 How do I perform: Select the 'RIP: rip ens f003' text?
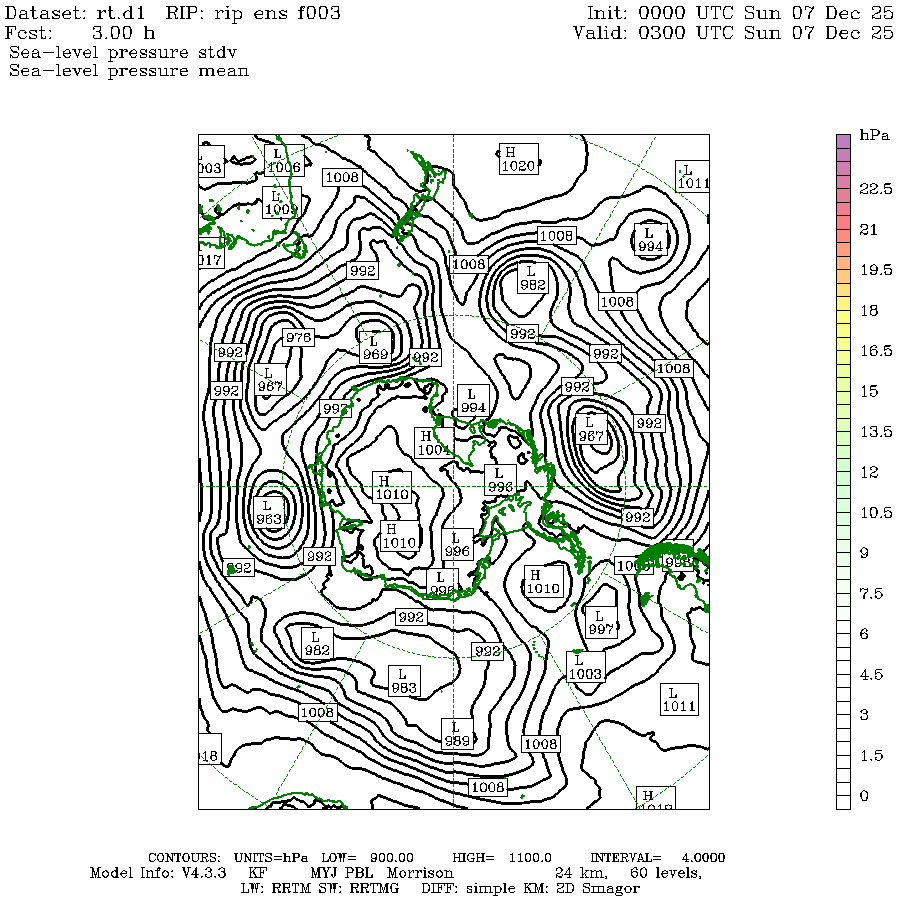(x=253, y=13)
